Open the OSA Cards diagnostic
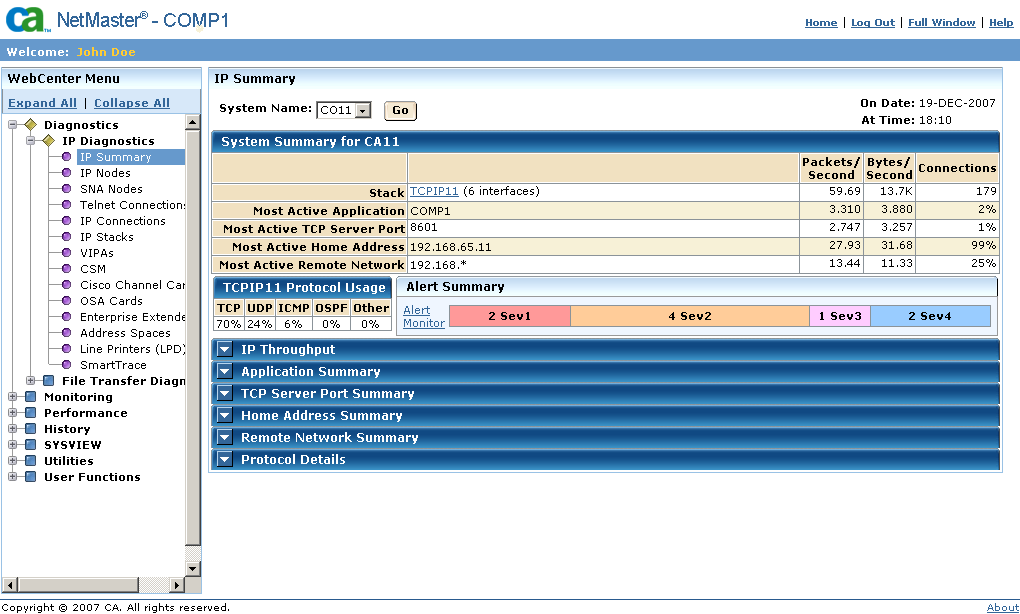Image resolution: width=1020 pixels, height=614 pixels. coord(109,300)
